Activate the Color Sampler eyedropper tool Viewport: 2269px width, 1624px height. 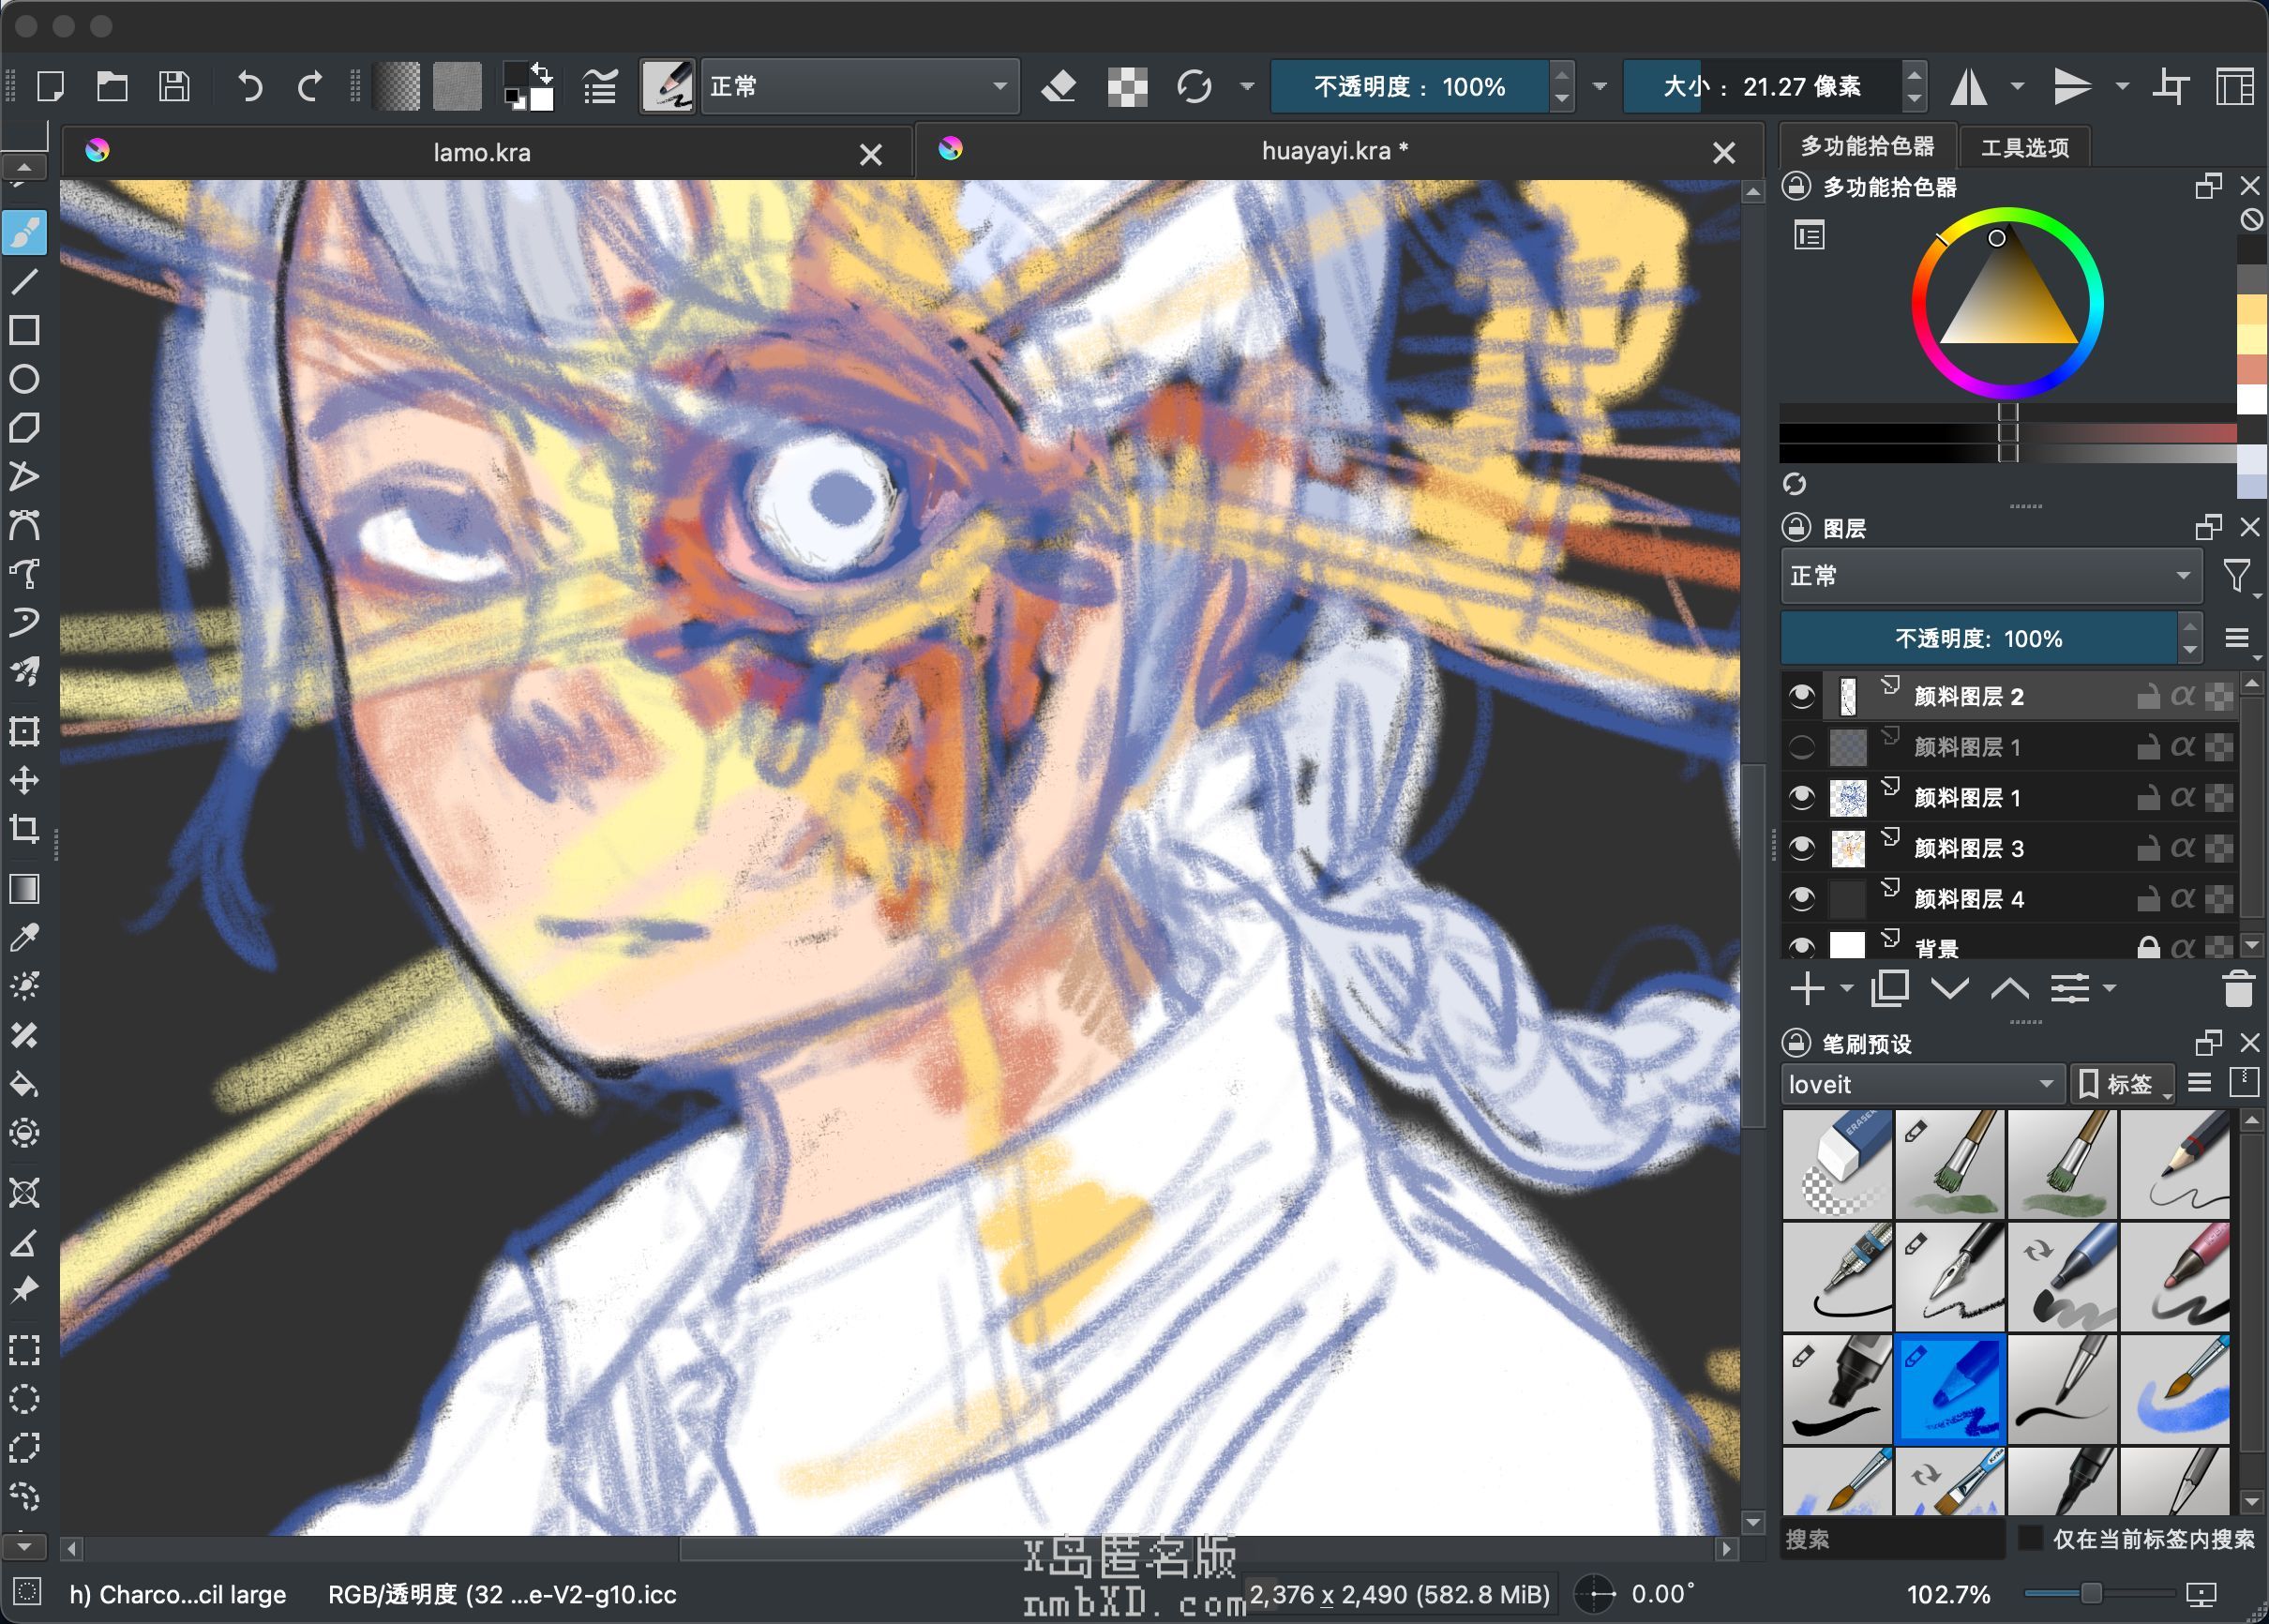pos(25,937)
